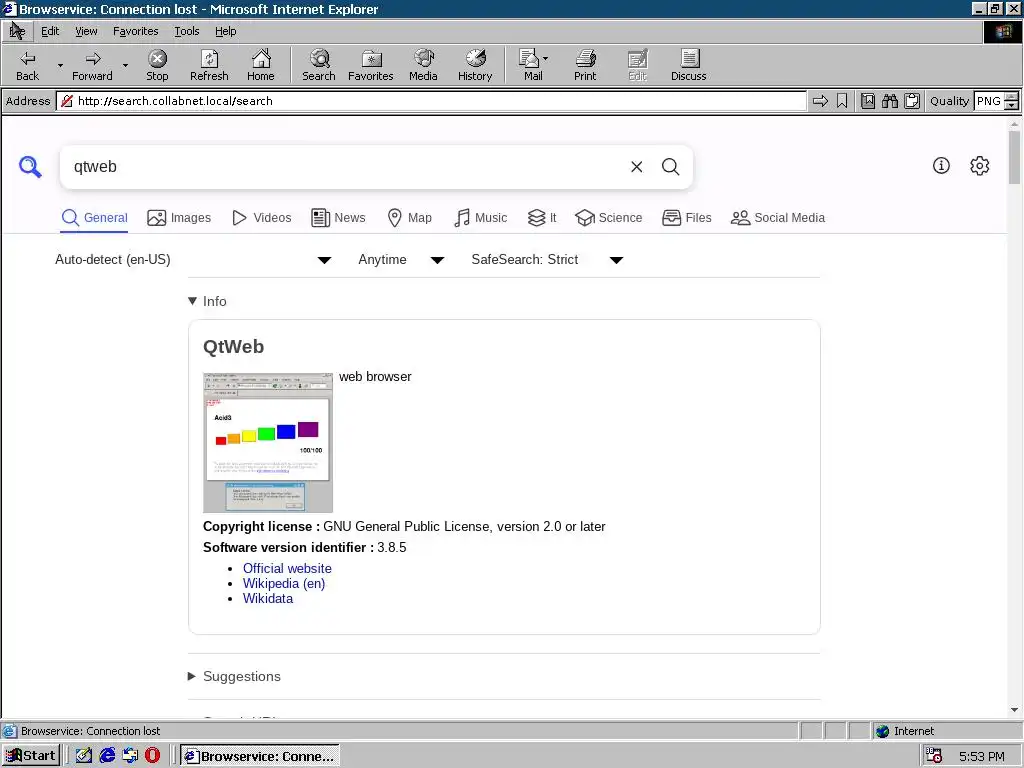Open the Wikipedia (en) link
The image size is (1024, 768).
tap(284, 583)
